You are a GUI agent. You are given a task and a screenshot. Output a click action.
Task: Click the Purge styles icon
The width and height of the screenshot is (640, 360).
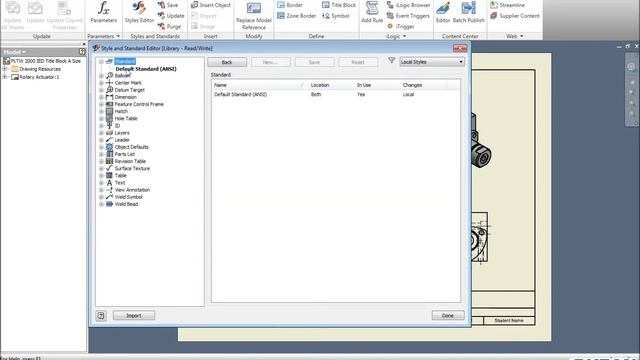point(169,26)
